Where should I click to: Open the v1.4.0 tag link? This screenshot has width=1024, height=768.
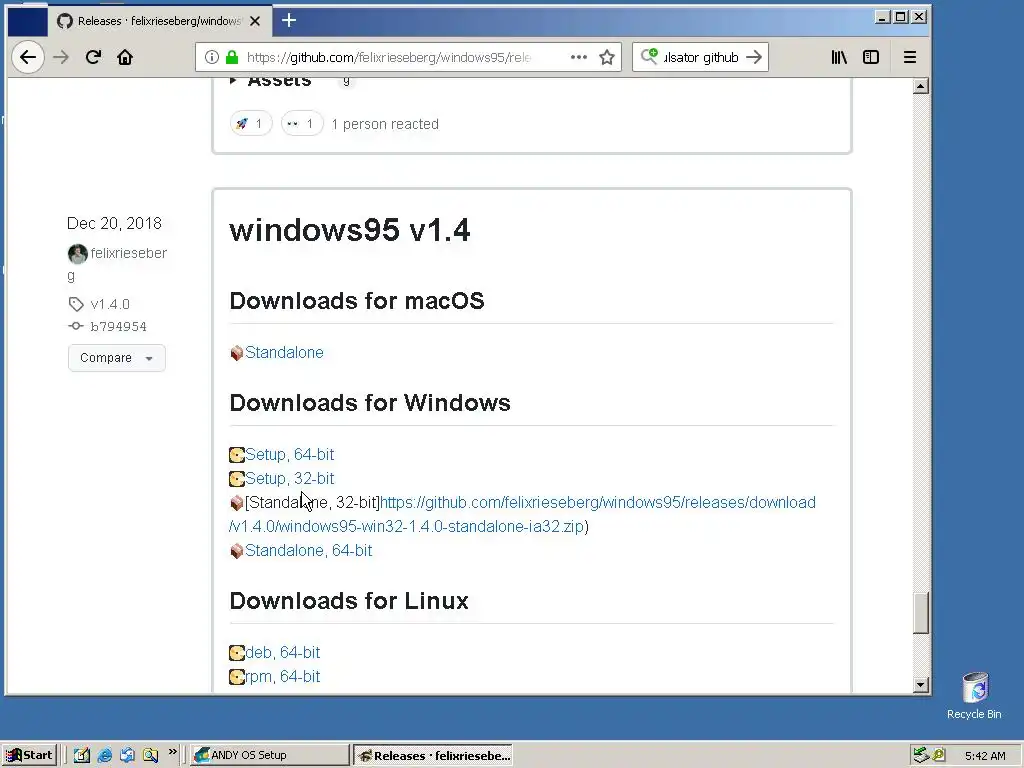[110, 304]
